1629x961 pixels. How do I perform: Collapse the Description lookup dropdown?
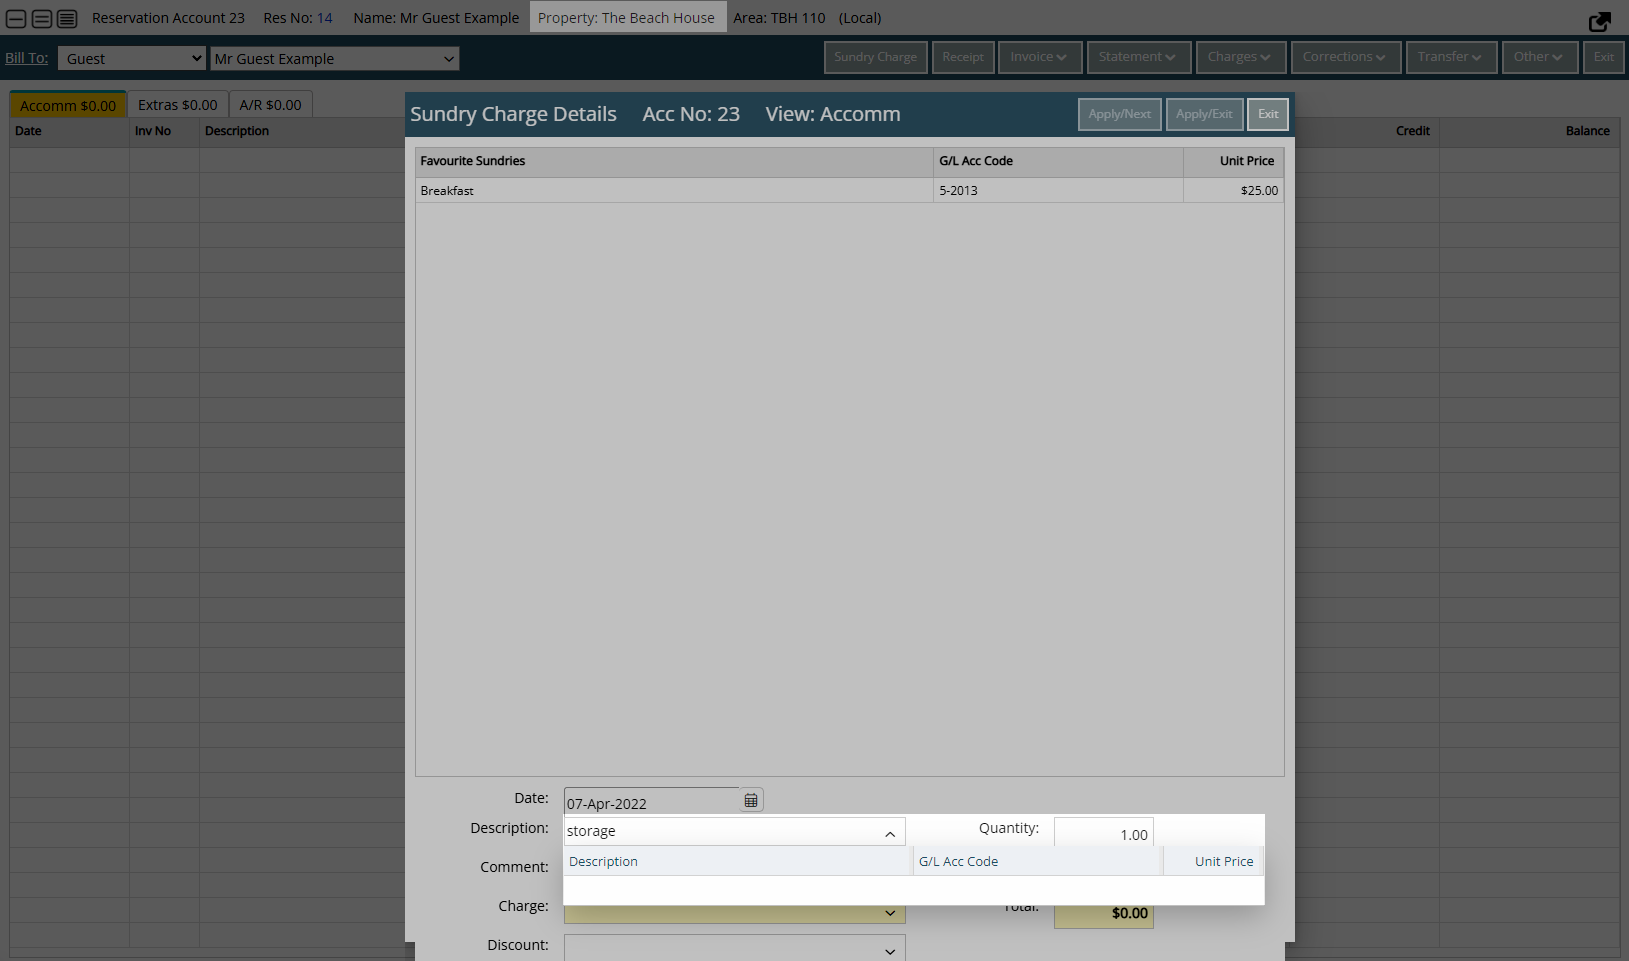[890, 833]
